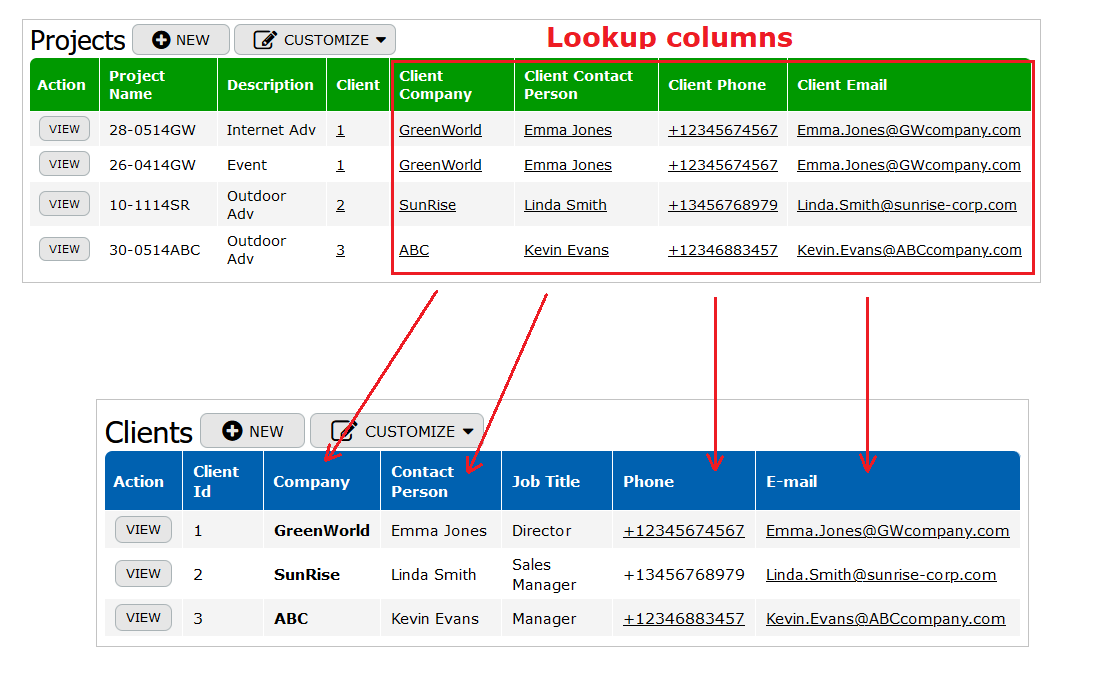
Task: Expand the Clients CUSTOMIZE dropdown arrow
Action: click(x=468, y=432)
